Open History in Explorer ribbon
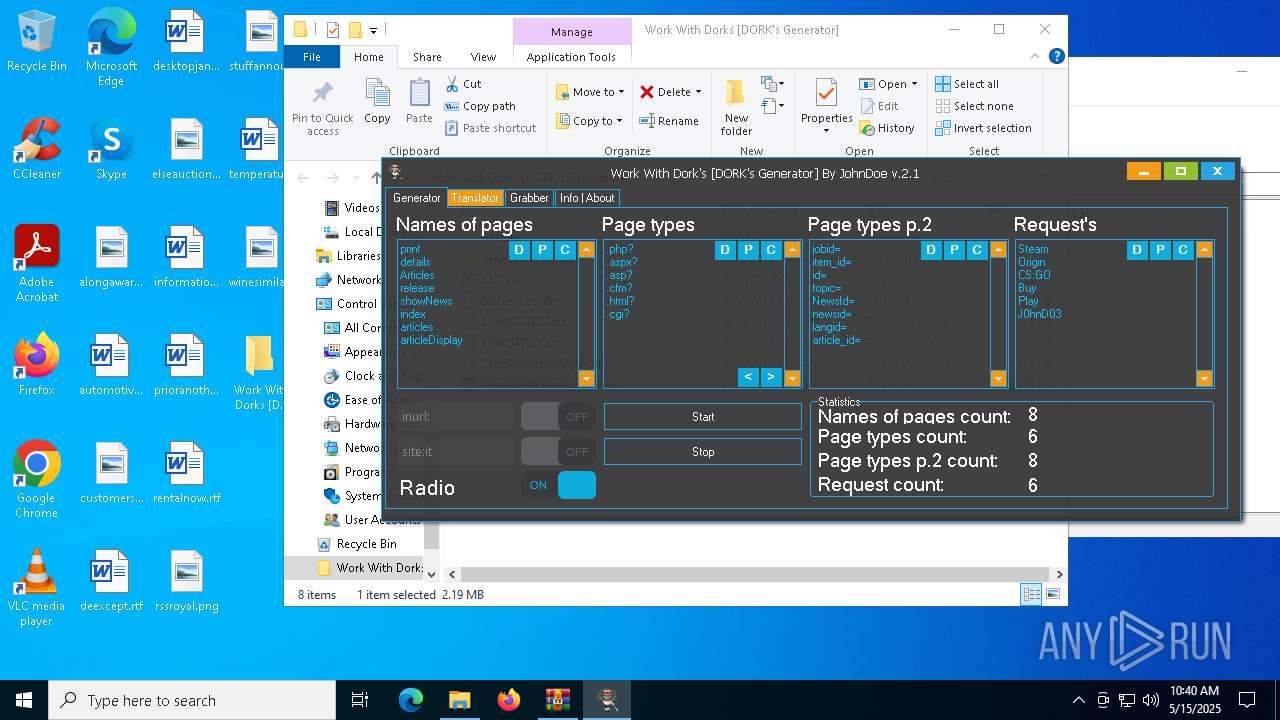Image resolution: width=1280 pixels, height=720 pixels. pyautogui.click(x=887, y=128)
